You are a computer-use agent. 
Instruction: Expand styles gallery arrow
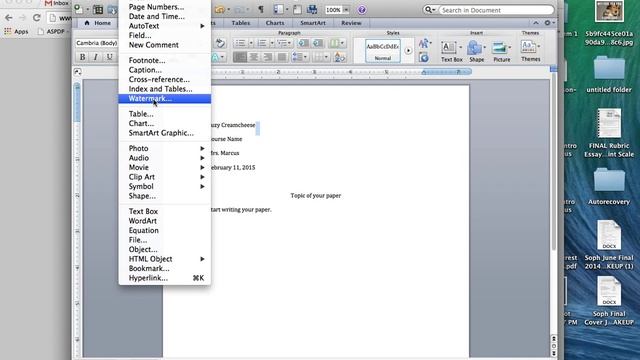408,51
